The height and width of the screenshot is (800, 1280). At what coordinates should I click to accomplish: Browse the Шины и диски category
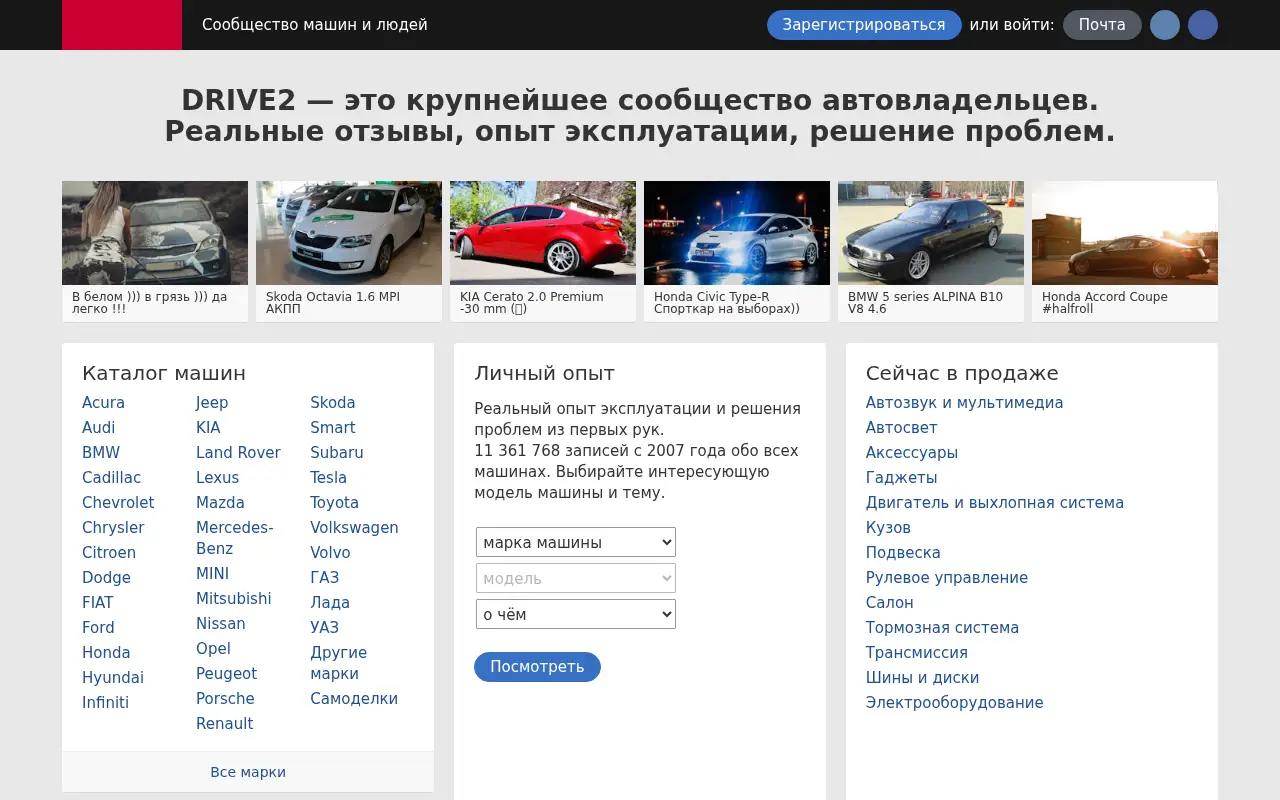pos(922,678)
